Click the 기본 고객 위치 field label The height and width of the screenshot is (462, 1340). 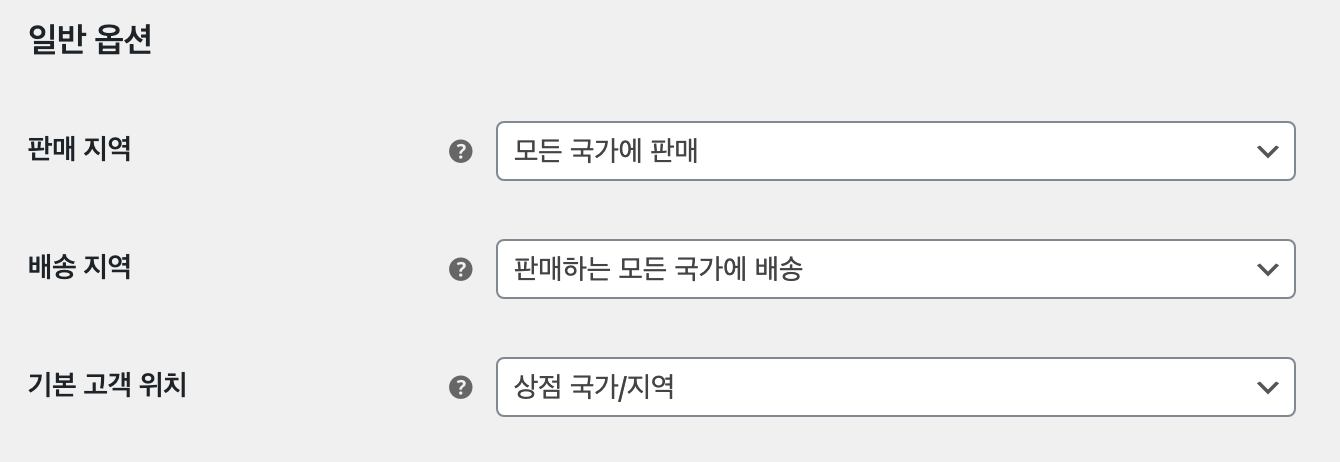[x=107, y=385]
